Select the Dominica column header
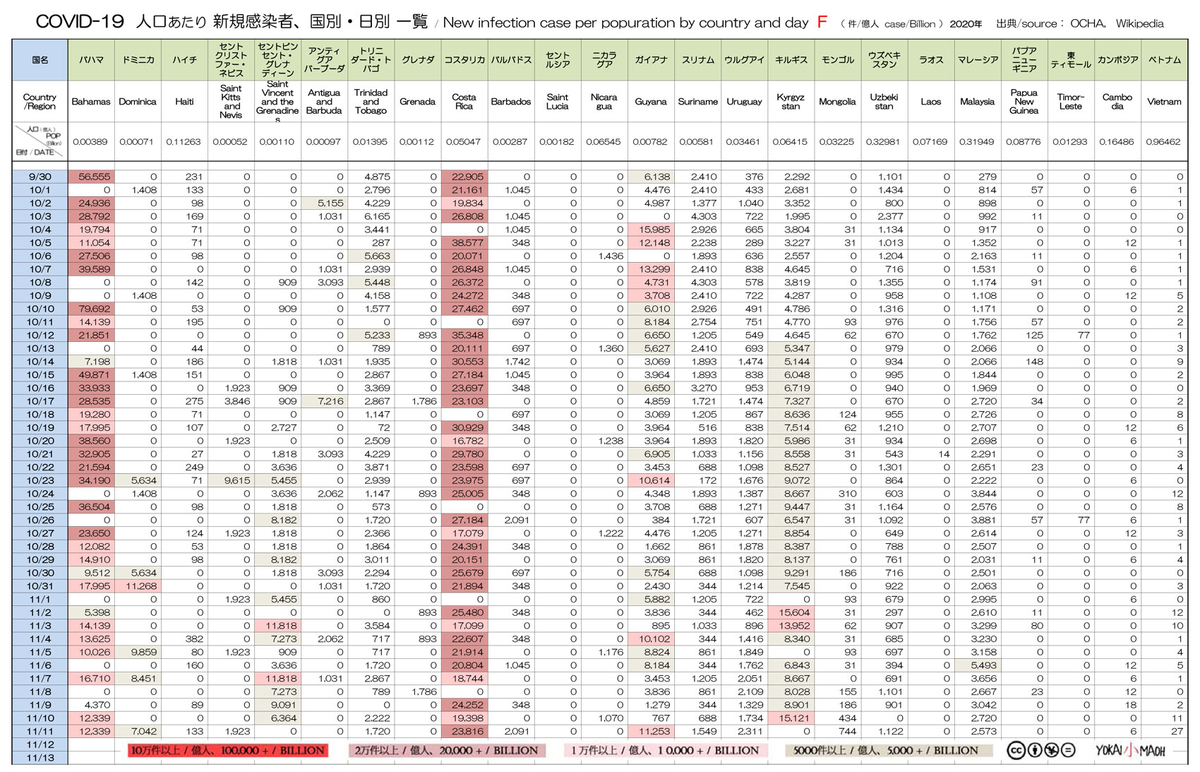This screenshot has width=1200, height=772. coord(138,102)
